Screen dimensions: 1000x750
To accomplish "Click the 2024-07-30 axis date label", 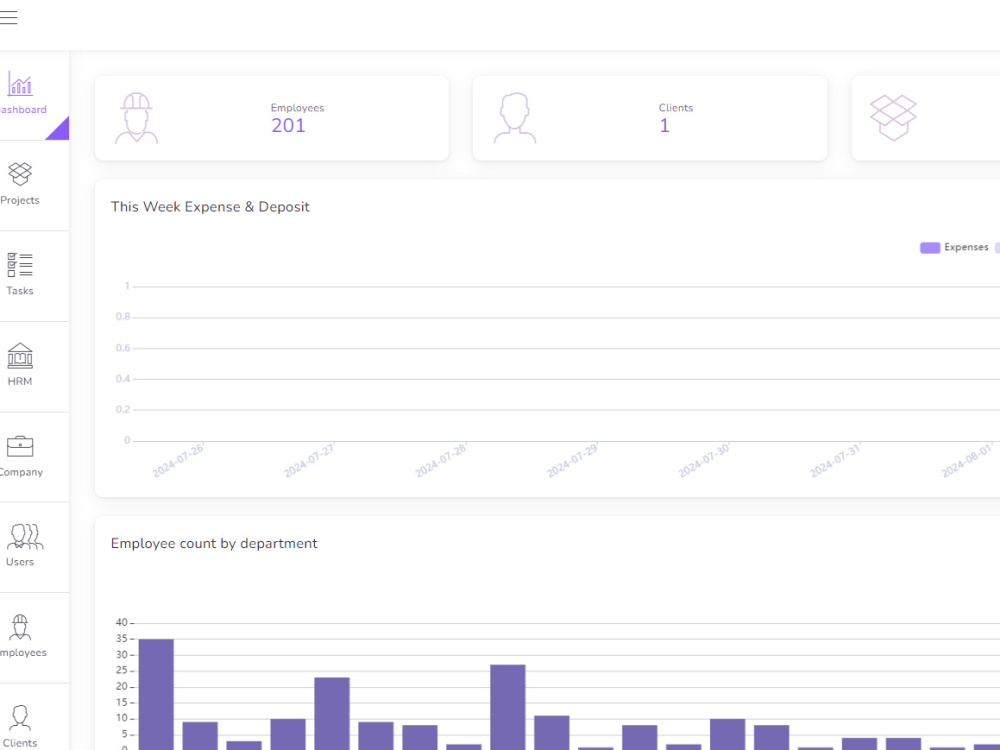I will [705, 460].
